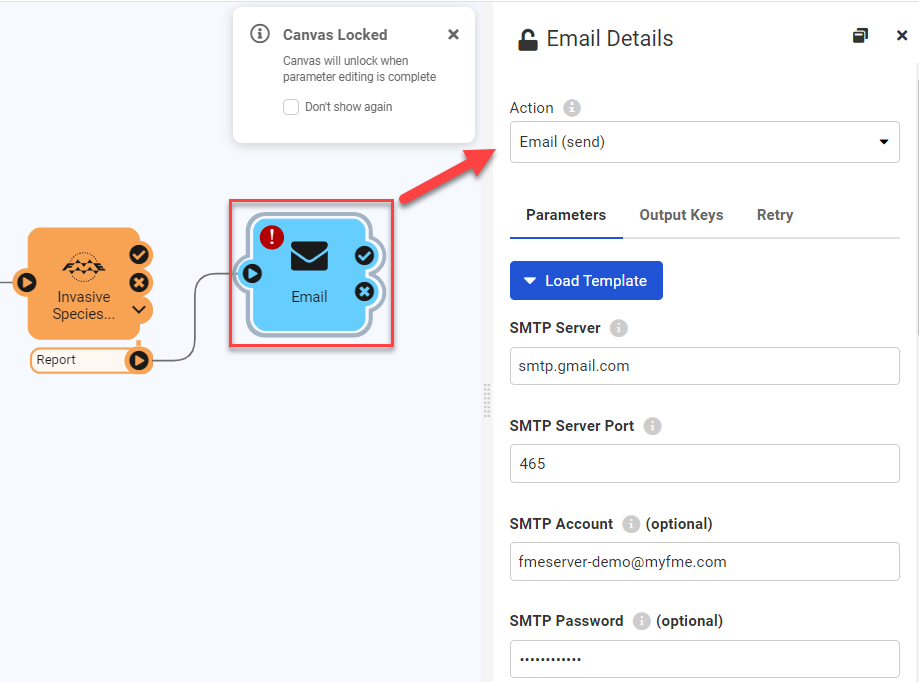
Task: Click the failure icon on the Invasive Species node
Action: 139,283
